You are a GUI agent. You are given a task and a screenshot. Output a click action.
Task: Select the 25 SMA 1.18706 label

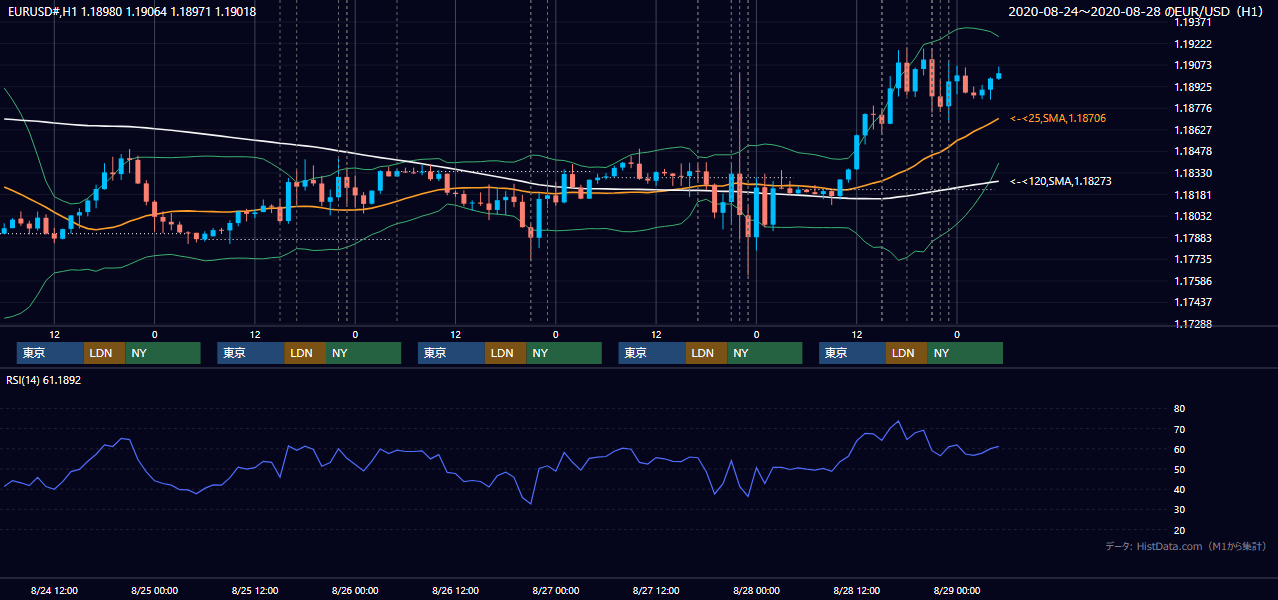pyautogui.click(x=1058, y=118)
